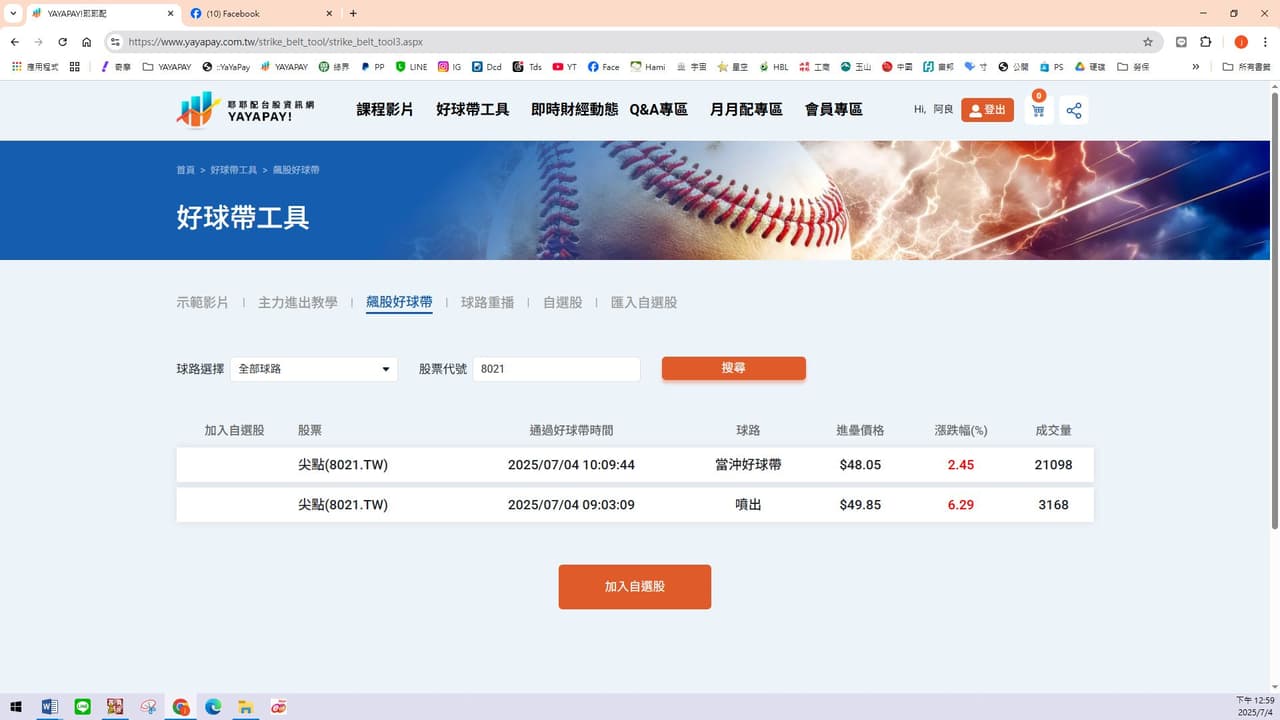Open the LINE bookmark

coord(411,67)
